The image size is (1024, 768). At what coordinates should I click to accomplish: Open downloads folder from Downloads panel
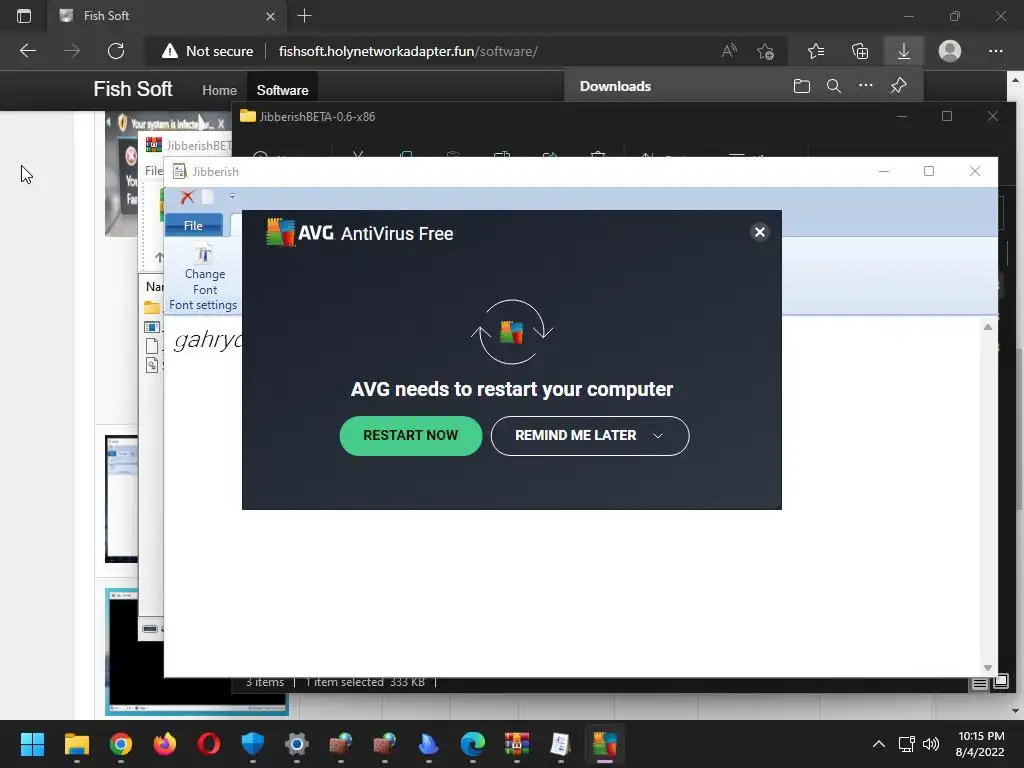coord(802,86)
